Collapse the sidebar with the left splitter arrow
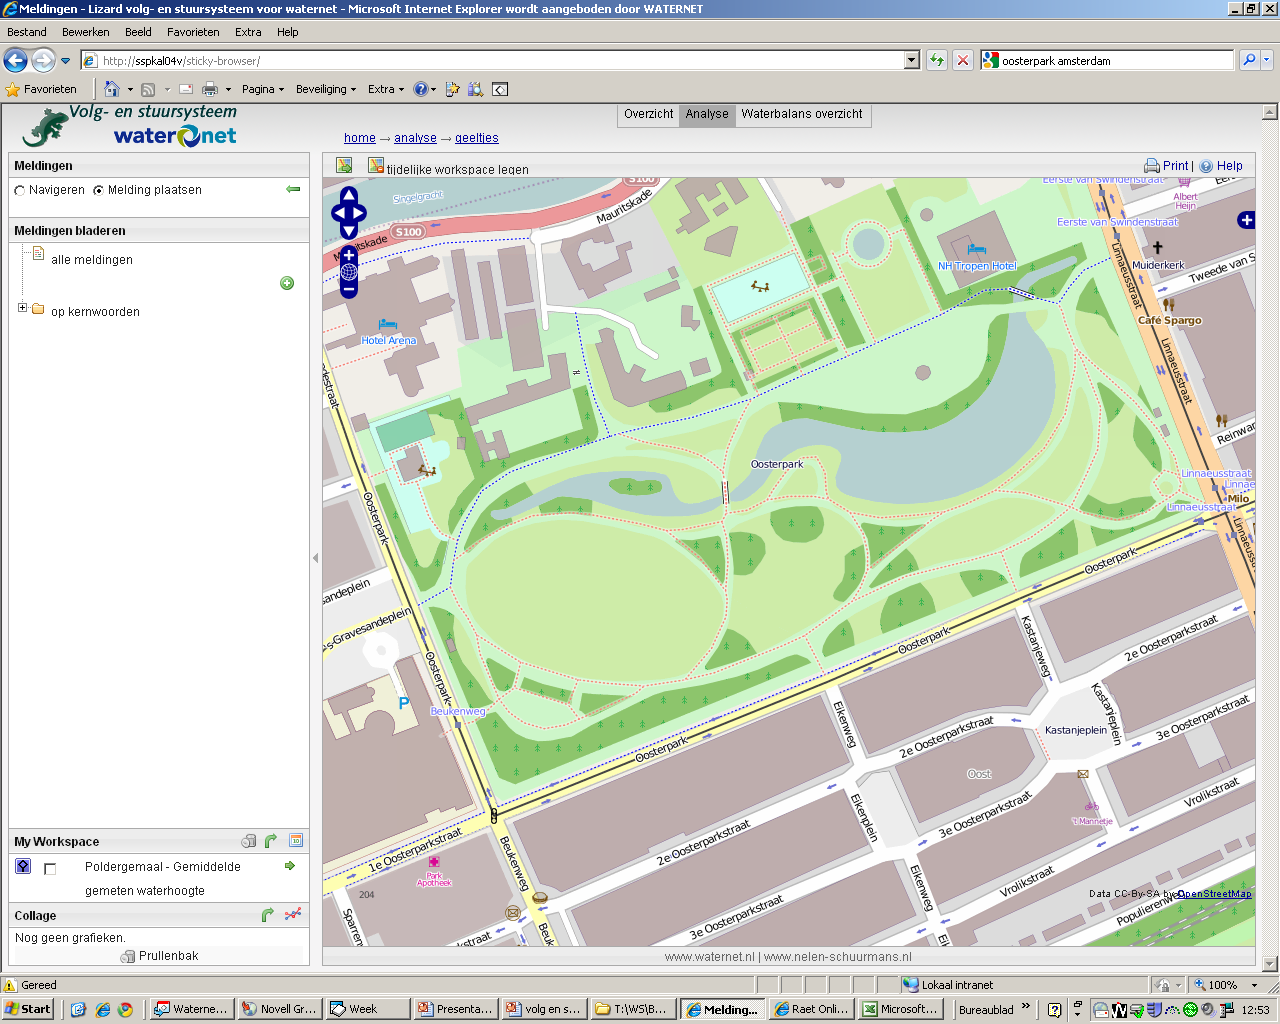1280x1024 pixels. (x=316, y=558)
